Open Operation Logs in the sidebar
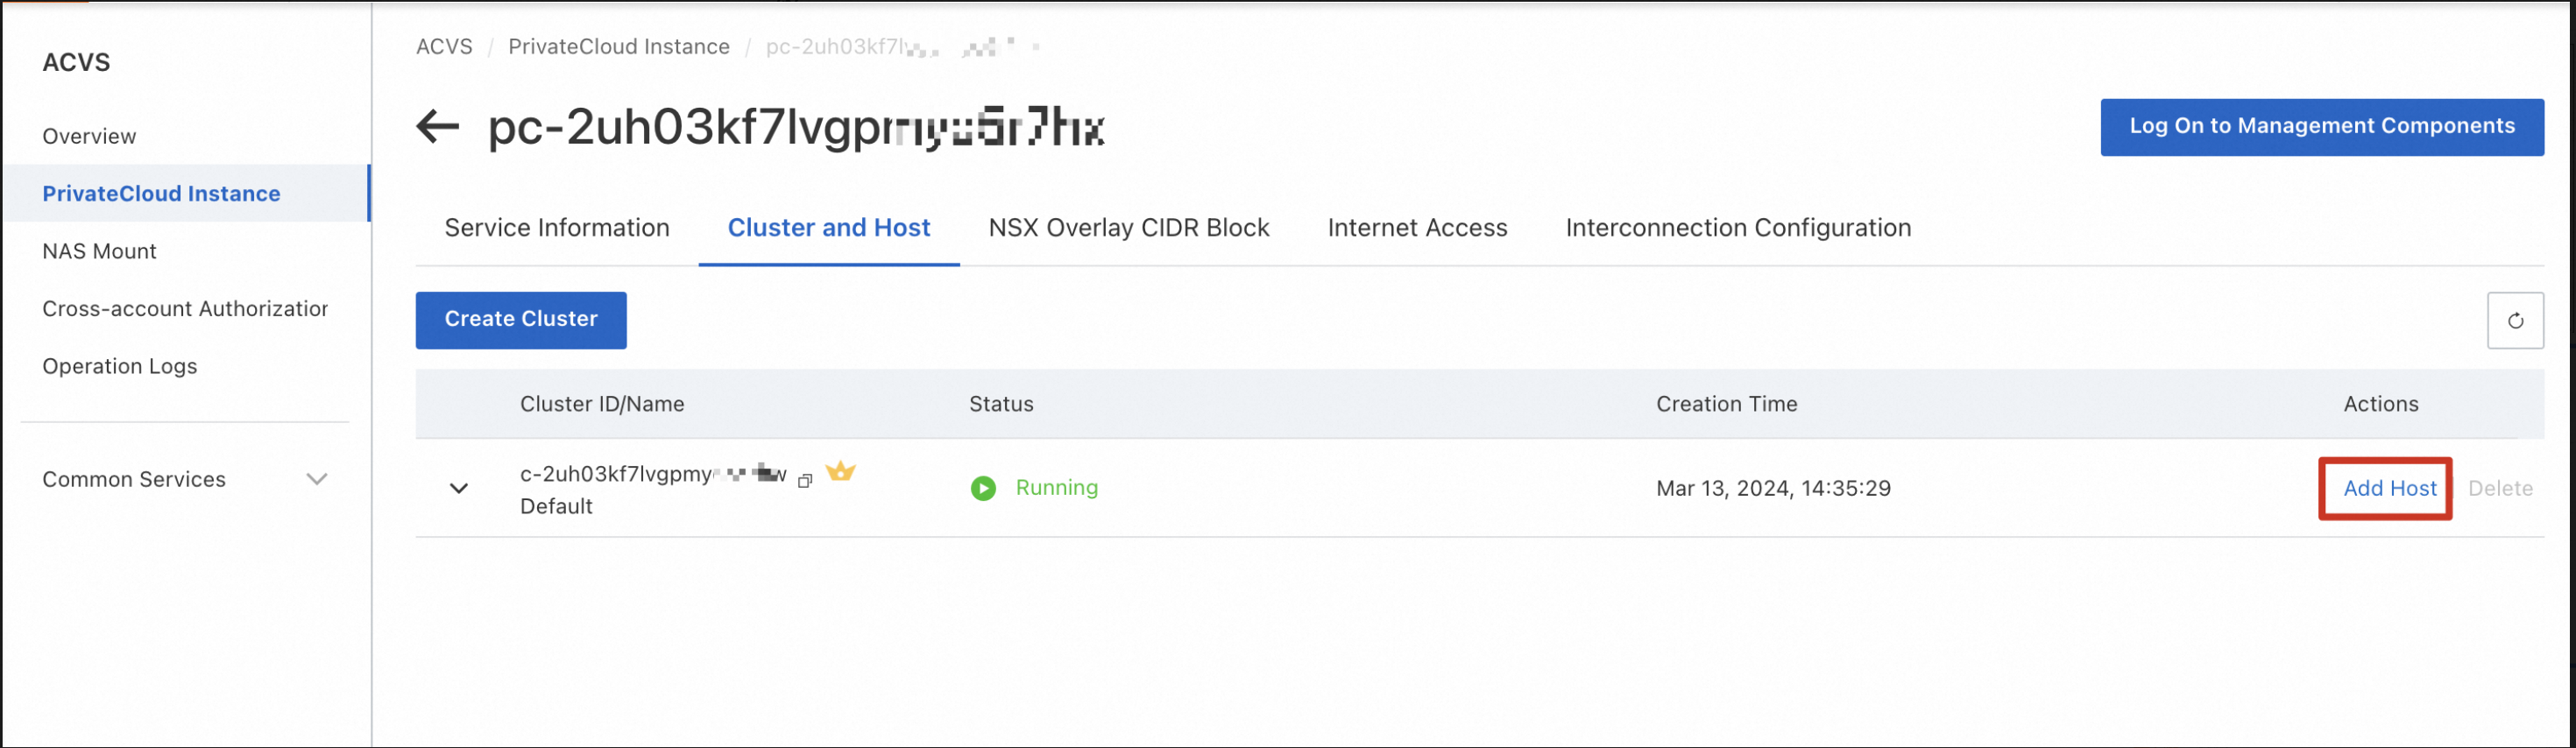Viewport: 2576px width, 748px height. (x=120, y=366)
